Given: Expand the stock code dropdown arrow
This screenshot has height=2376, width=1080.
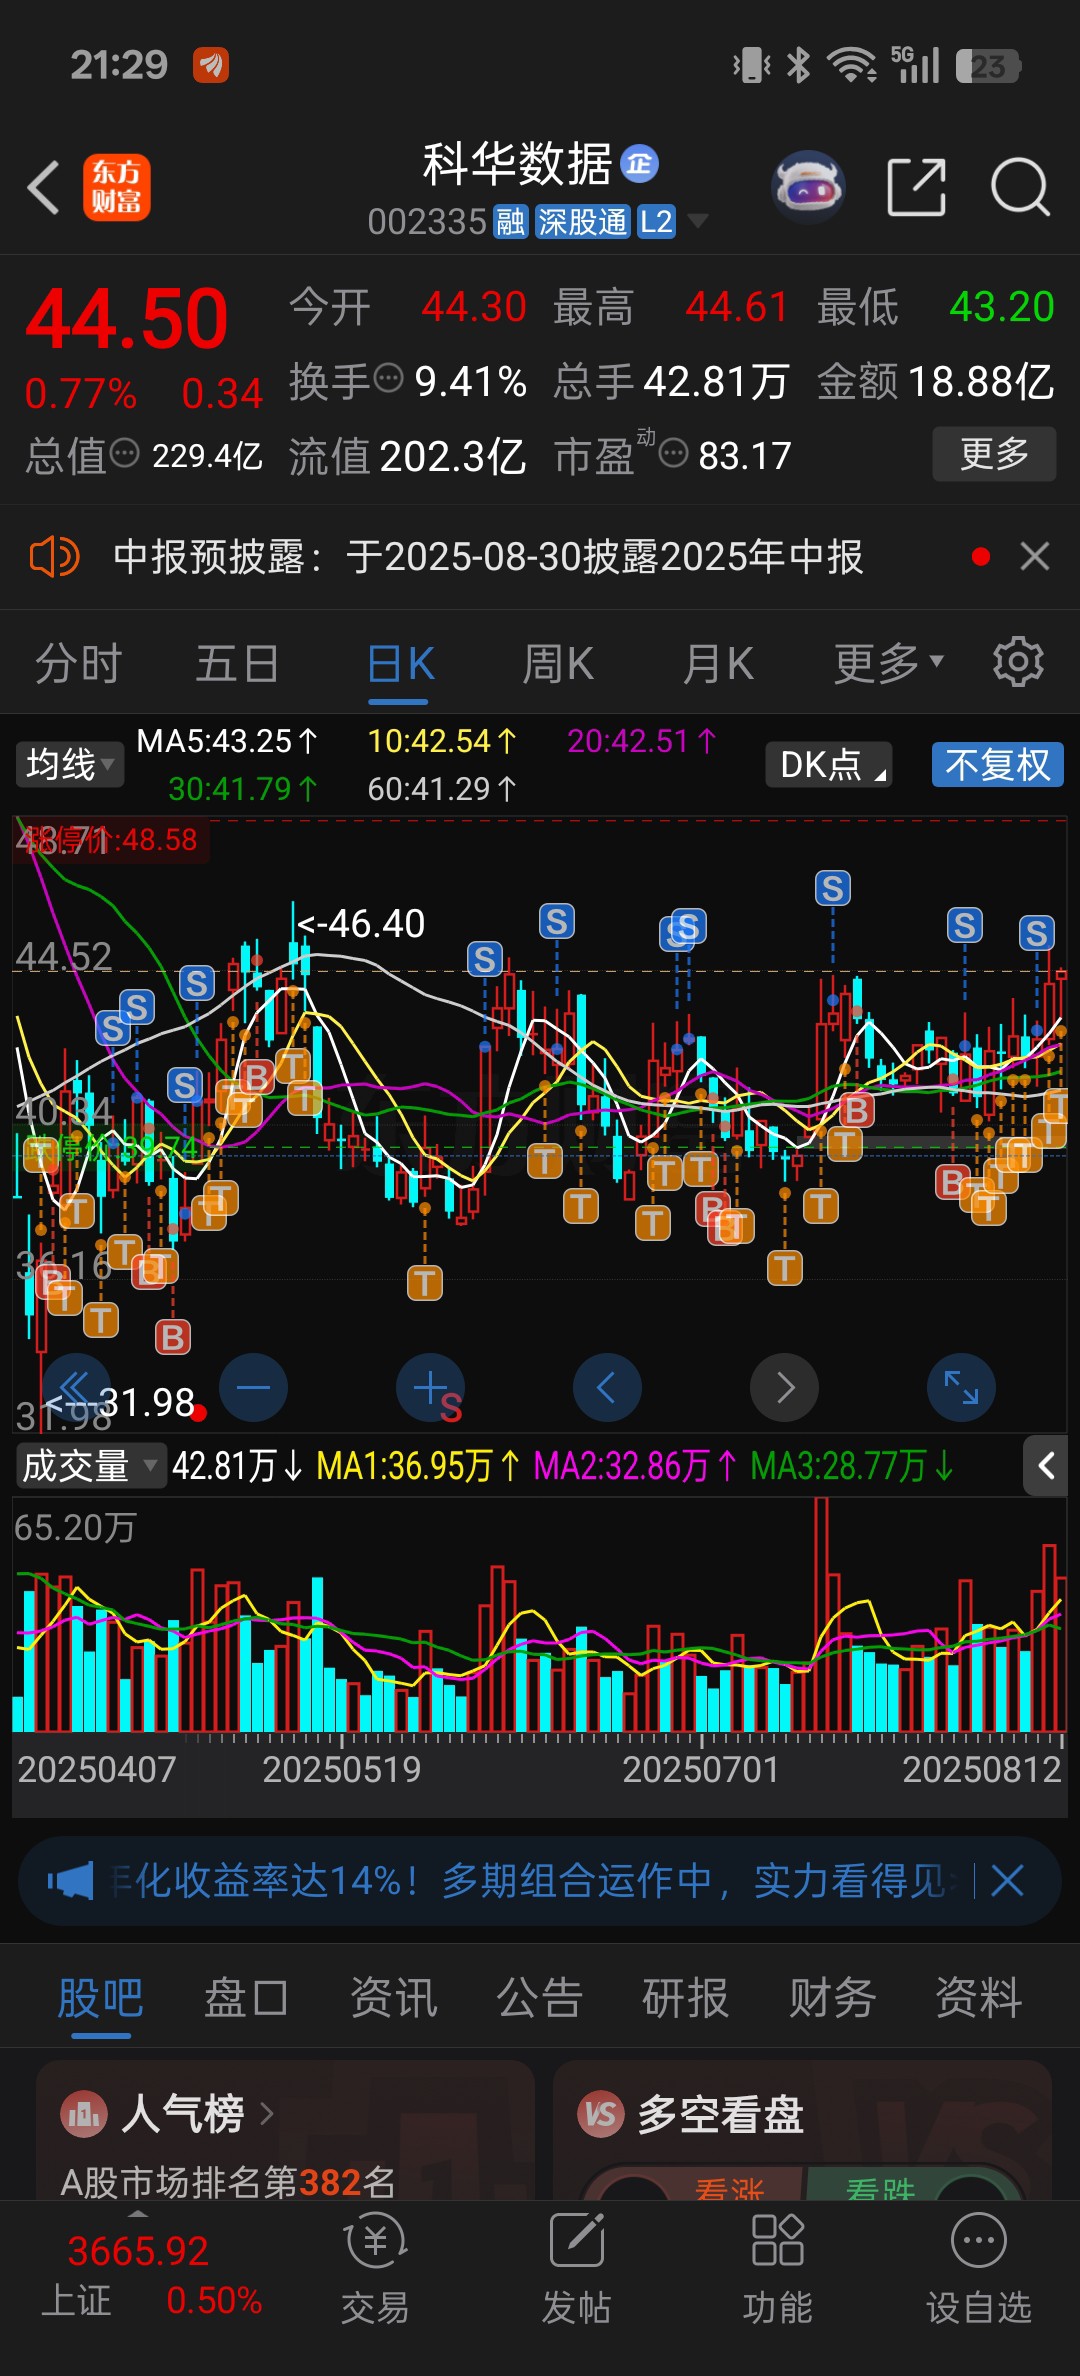Looking at the screenshot, I should click(x=697, y=221).
